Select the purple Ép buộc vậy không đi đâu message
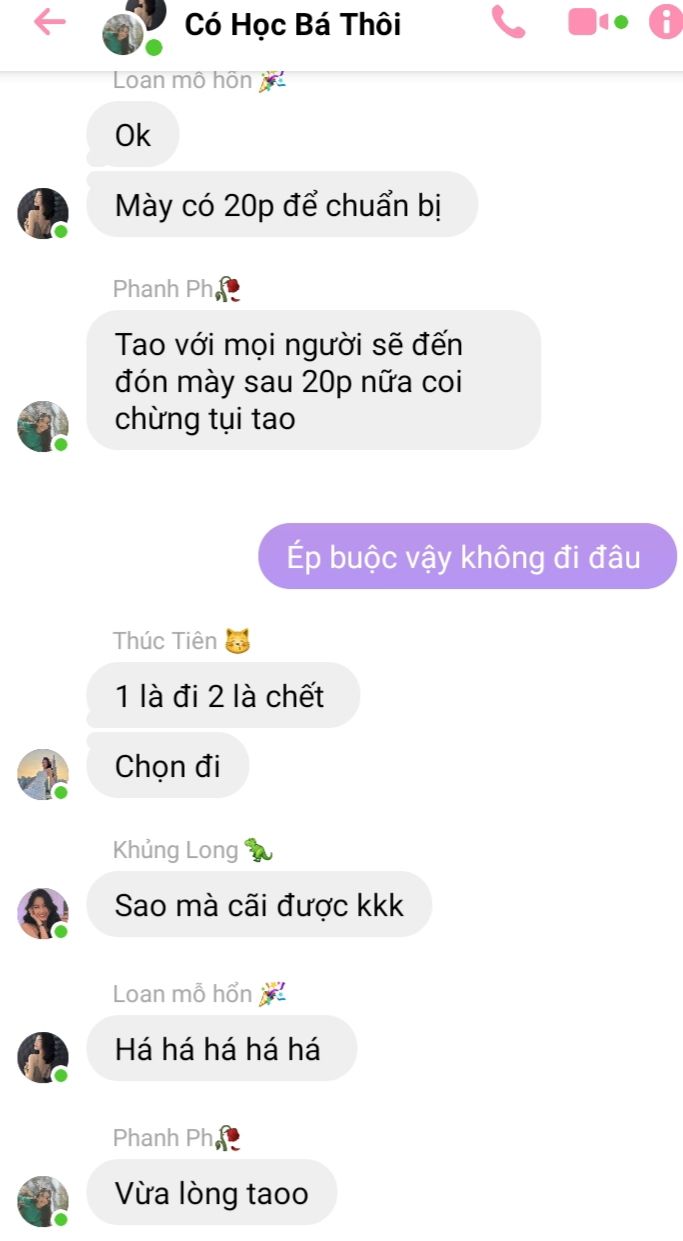683x1241 pixels. [x=468, y=556]
